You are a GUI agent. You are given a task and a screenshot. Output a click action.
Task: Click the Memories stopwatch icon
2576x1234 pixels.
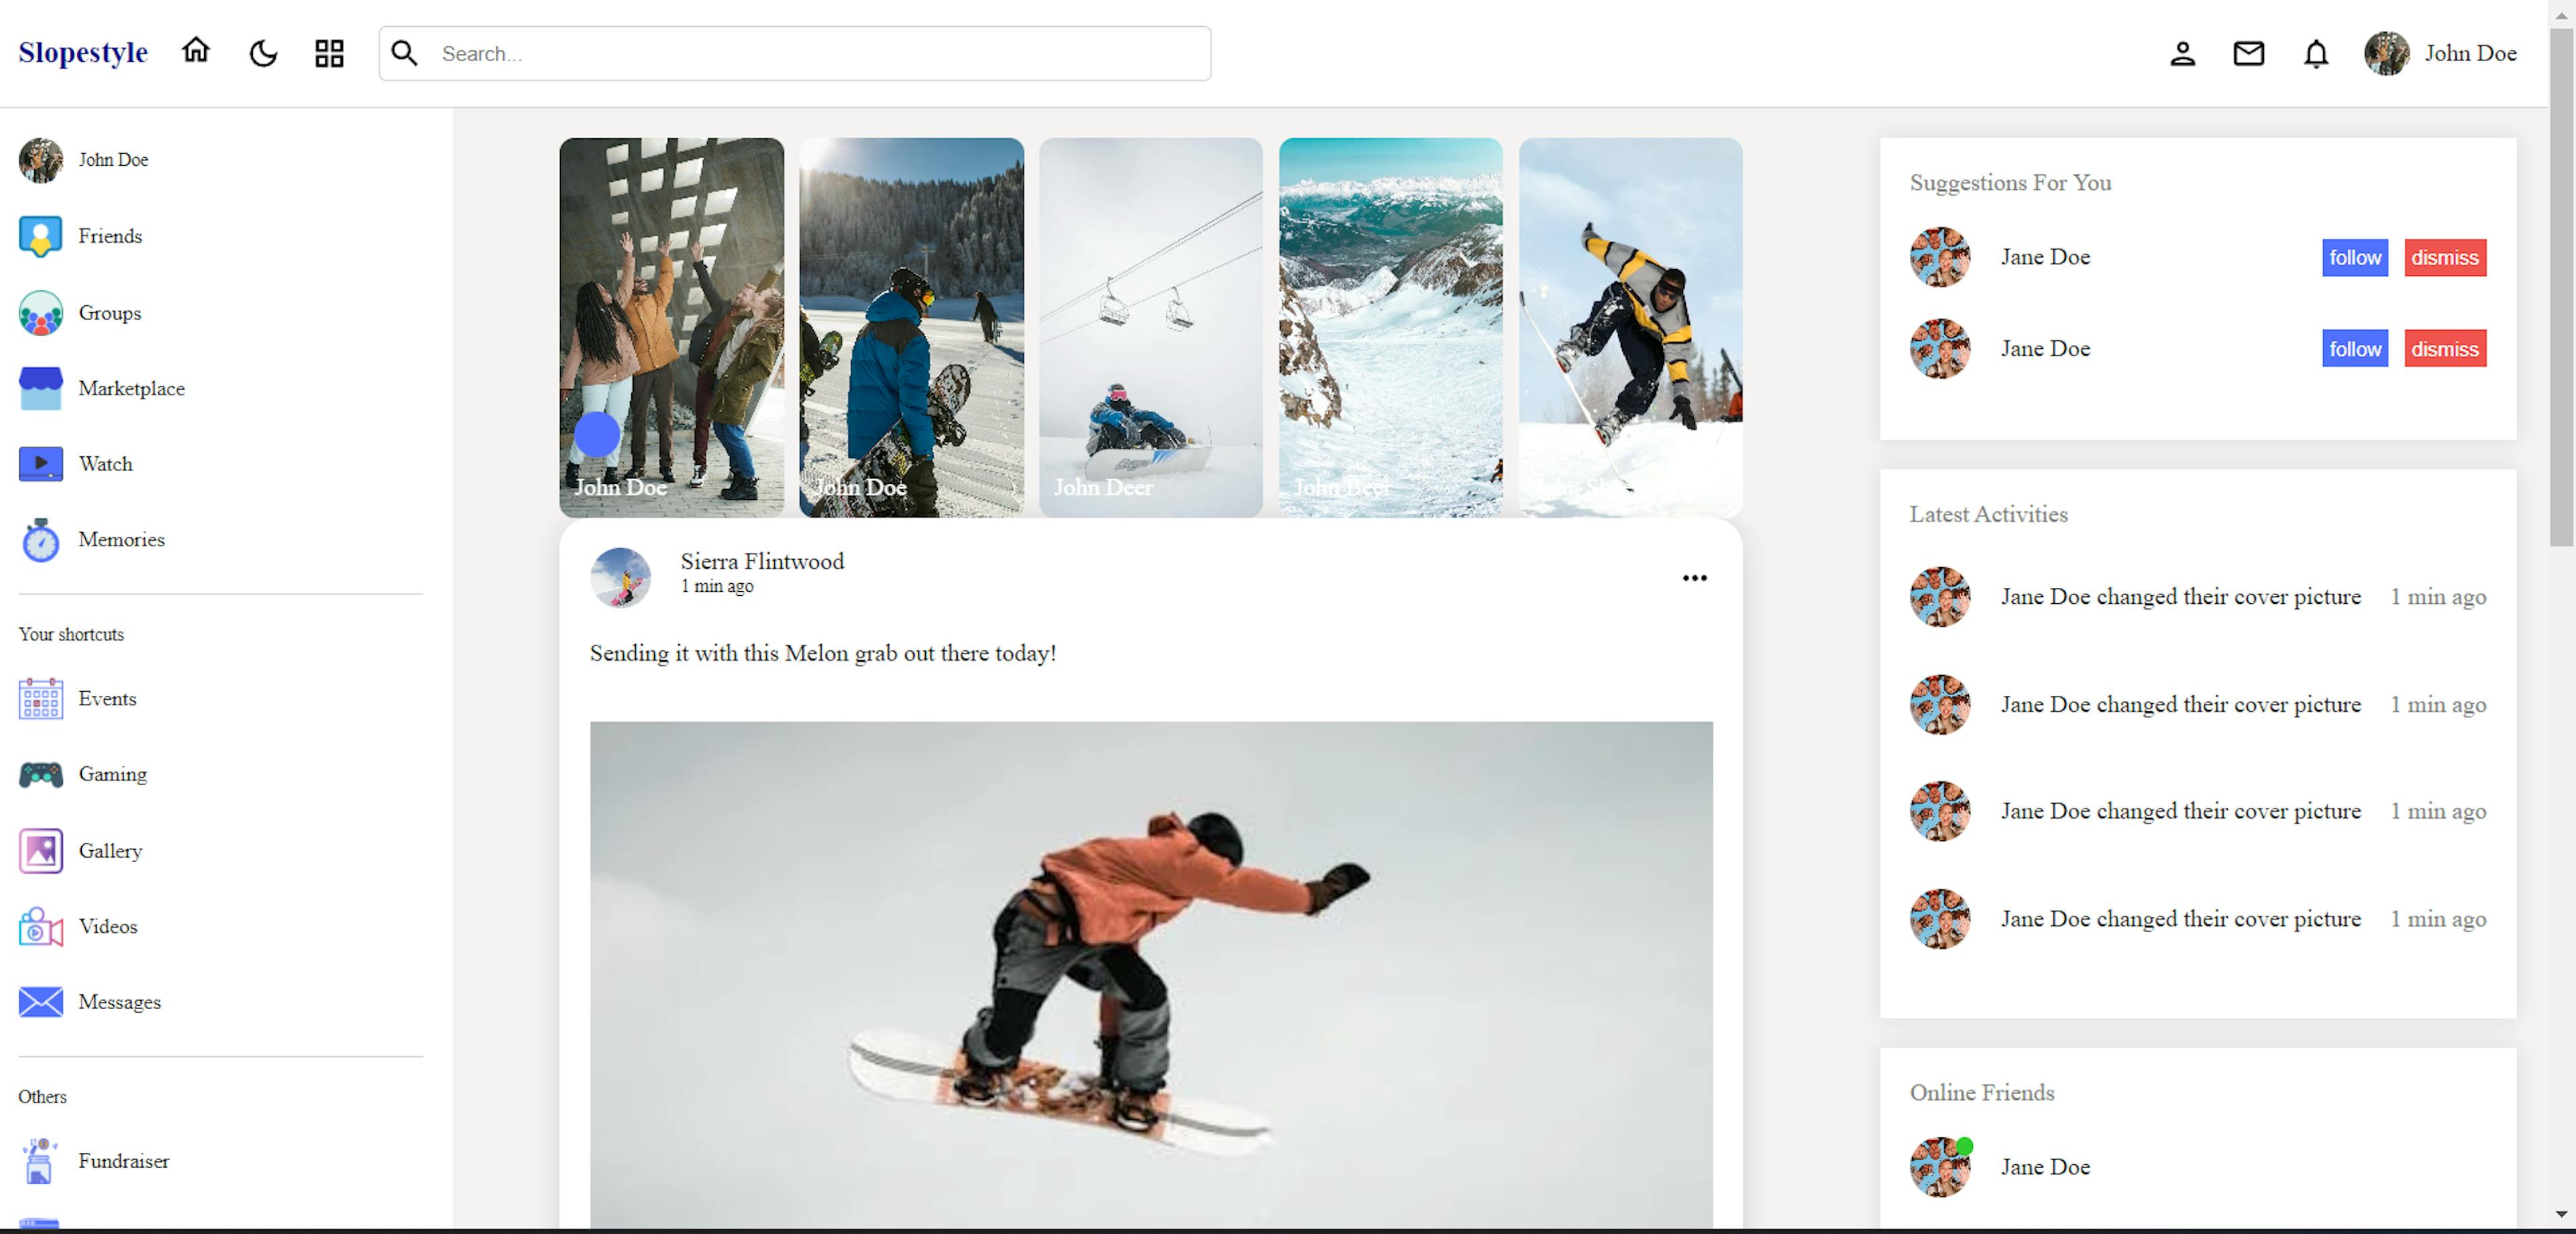click(40, 540)
